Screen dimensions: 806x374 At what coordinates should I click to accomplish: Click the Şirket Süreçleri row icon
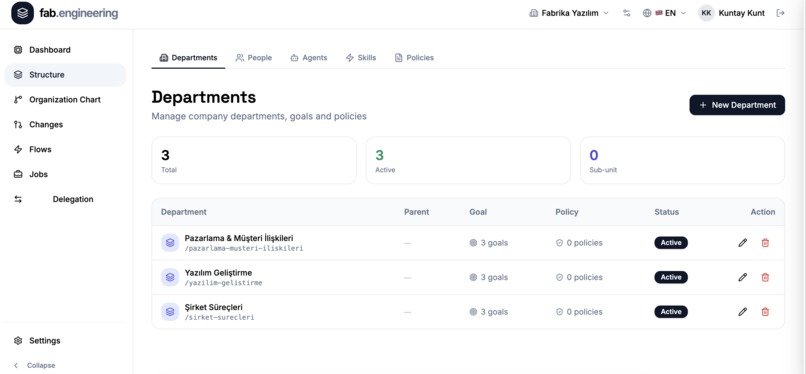click(170, 312)
